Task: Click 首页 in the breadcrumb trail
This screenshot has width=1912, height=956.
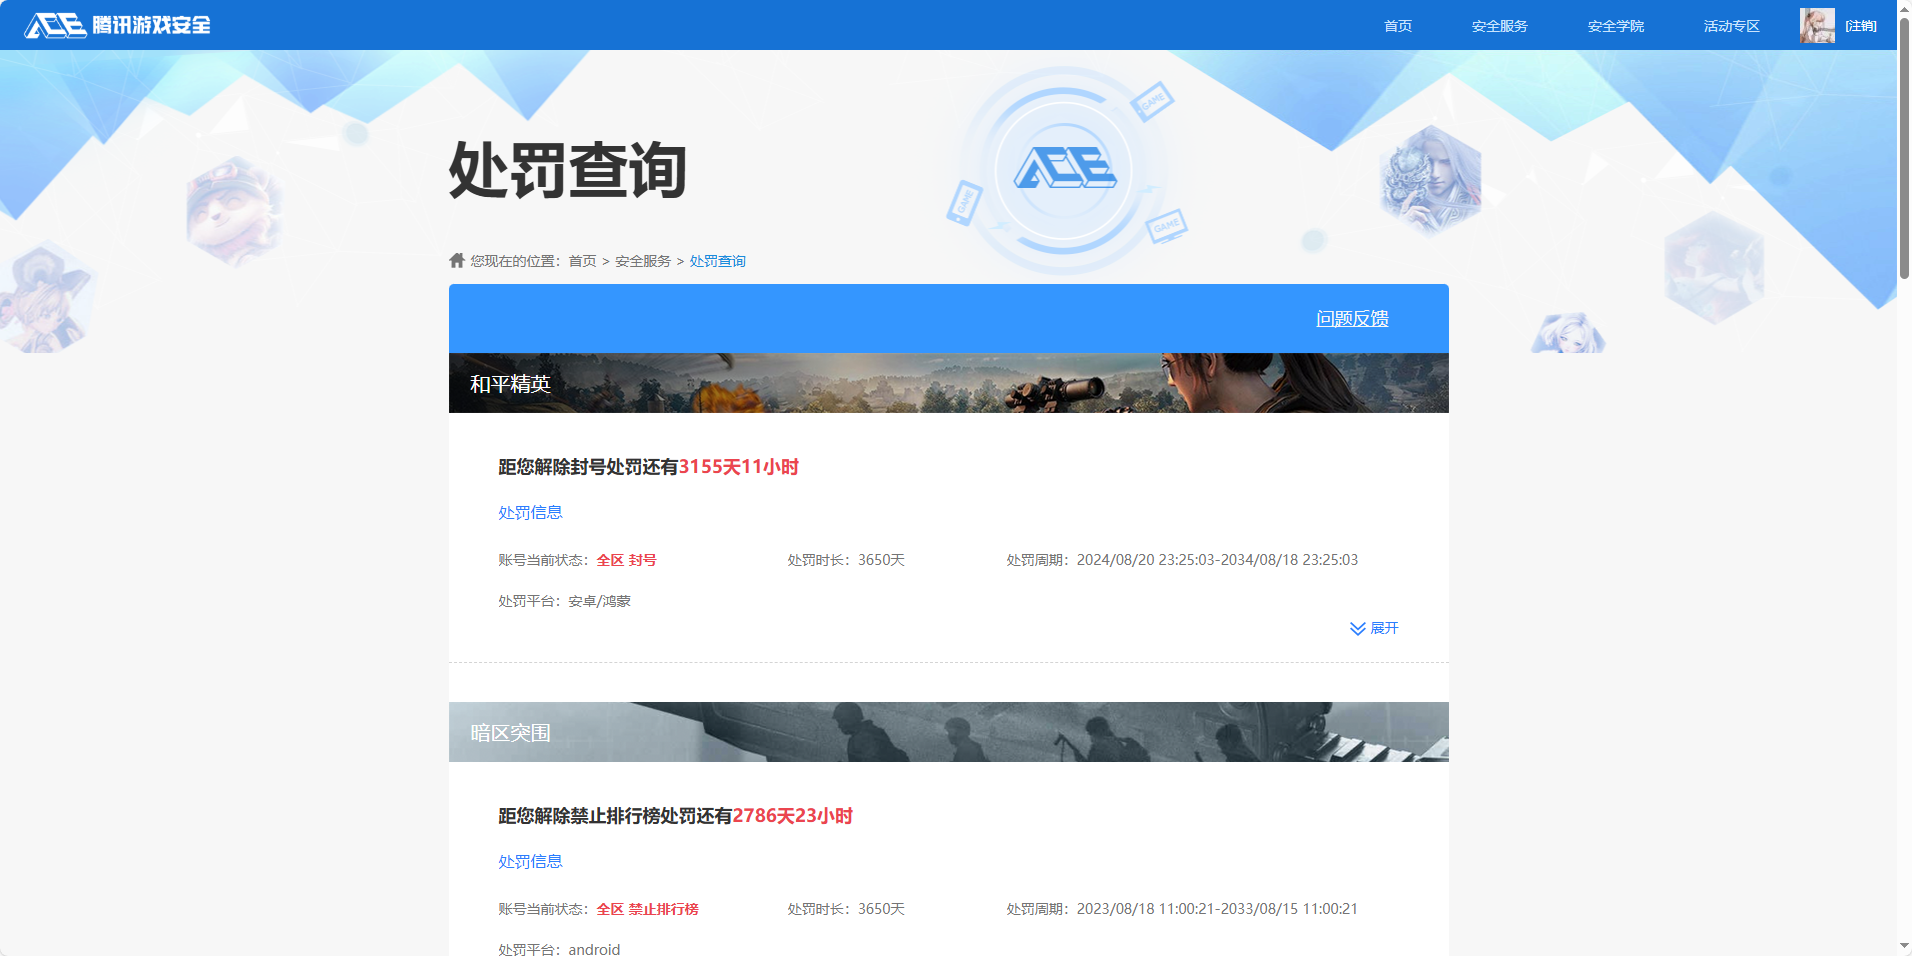Action: tap(581, 260)
